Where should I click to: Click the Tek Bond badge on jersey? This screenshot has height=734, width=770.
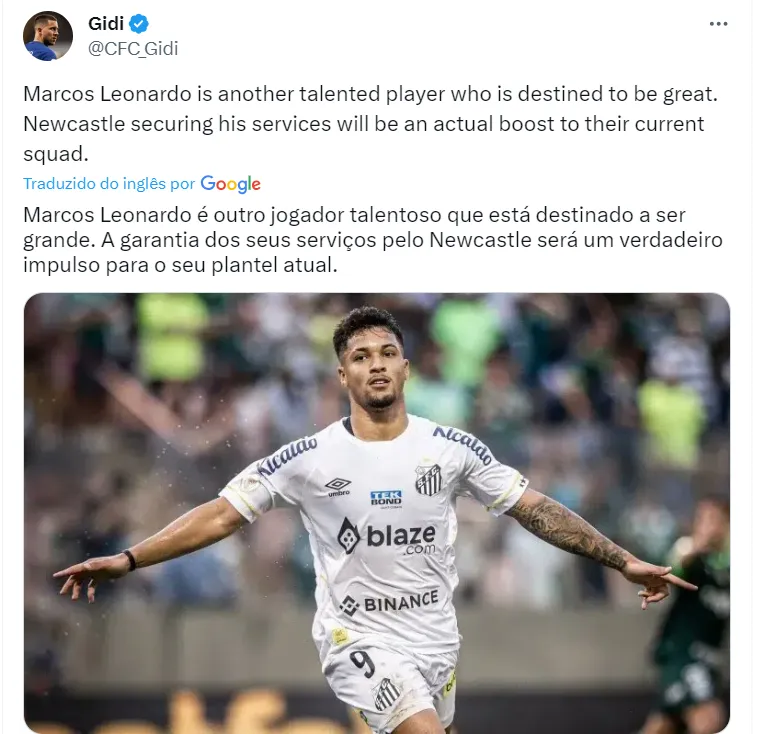[386, 498]
